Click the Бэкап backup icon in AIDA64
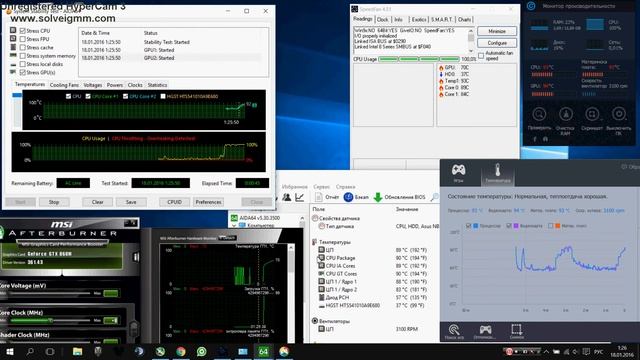The height and width of the screenshot is (360, 640). 348,197
